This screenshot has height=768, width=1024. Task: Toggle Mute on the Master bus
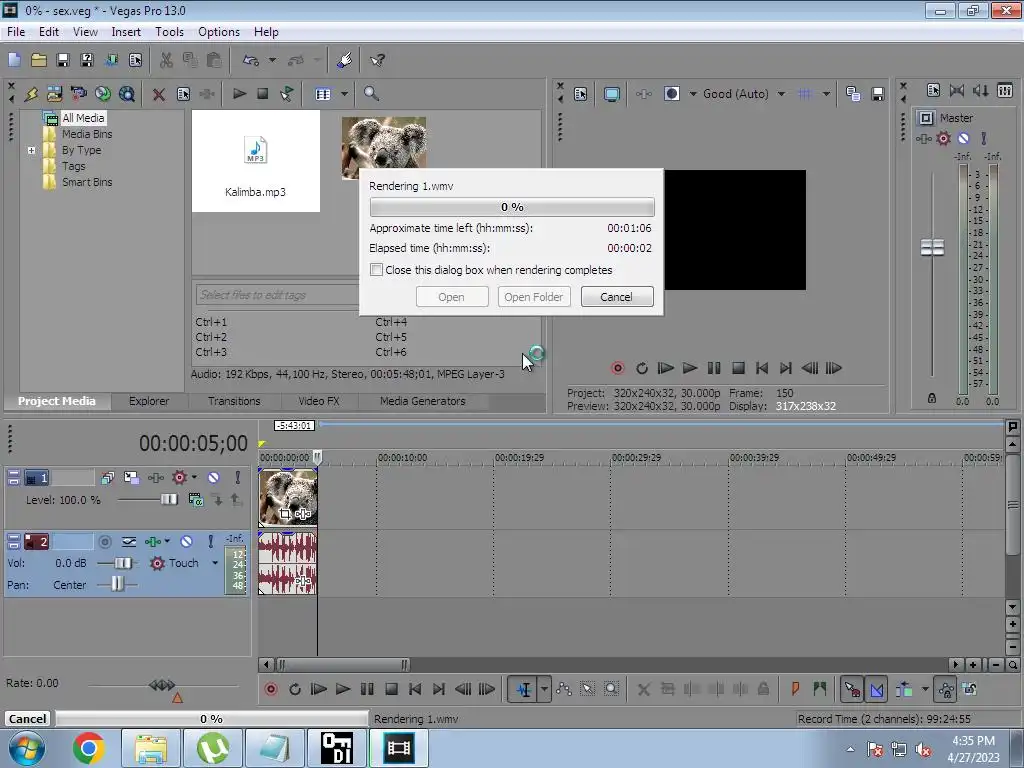coord(963,138)
